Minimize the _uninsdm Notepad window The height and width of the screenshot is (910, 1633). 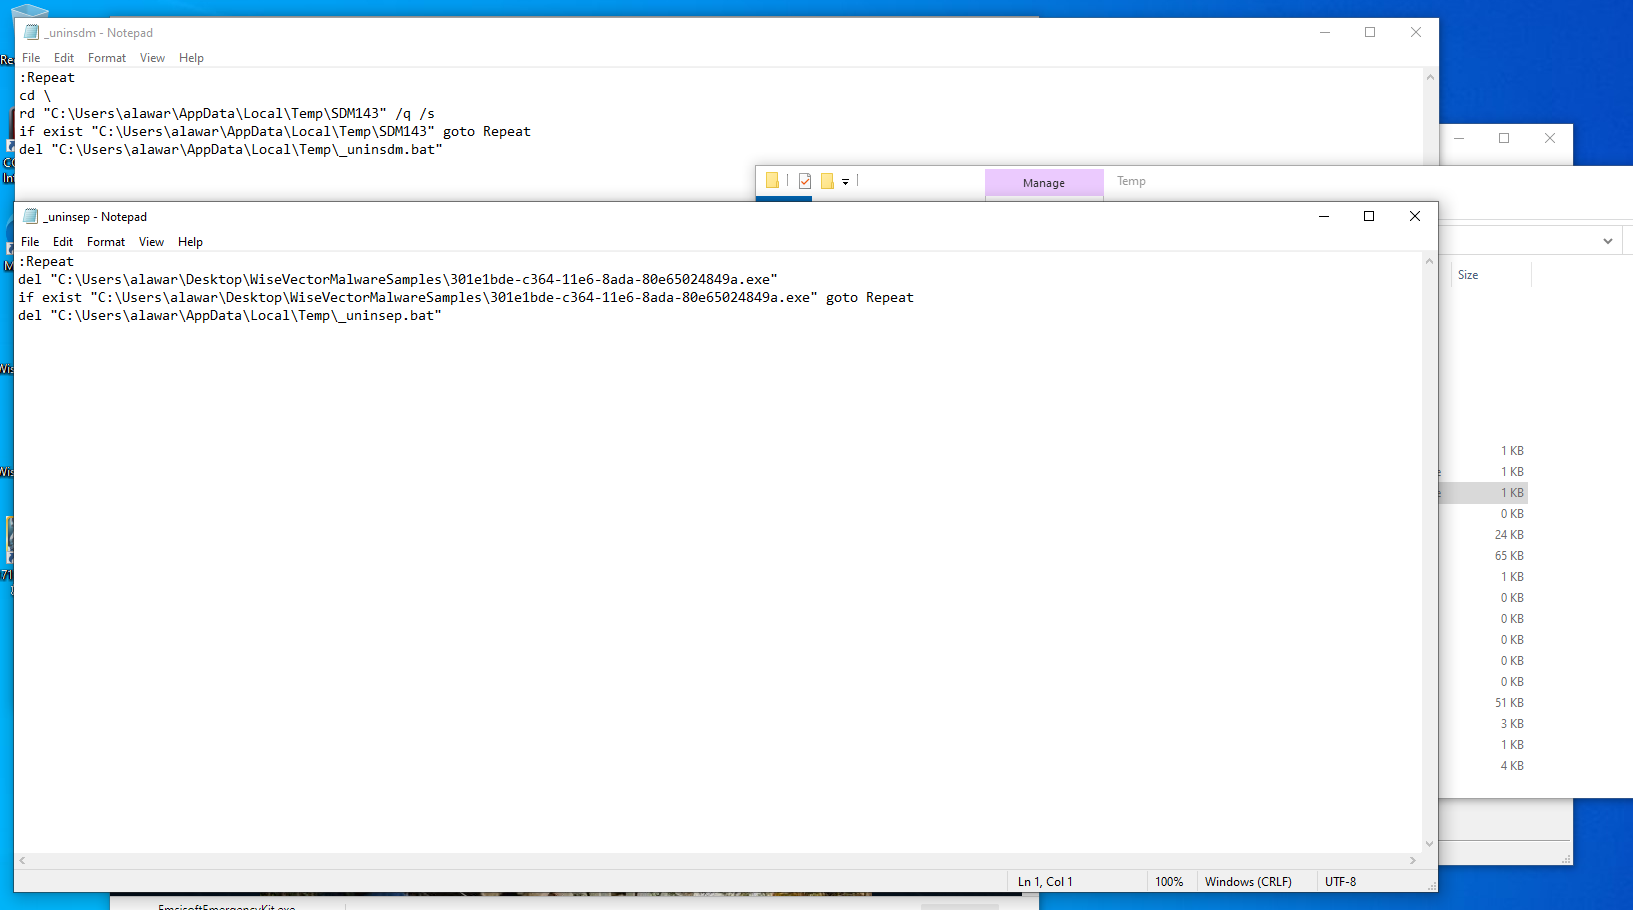tap(1325, 32)
